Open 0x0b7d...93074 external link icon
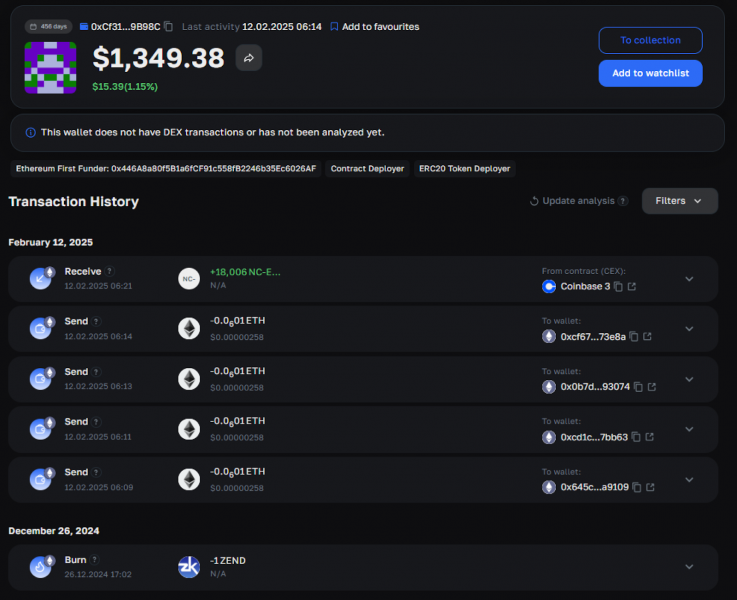Screen dimensions: 737x600 click(x=652, y=387)
